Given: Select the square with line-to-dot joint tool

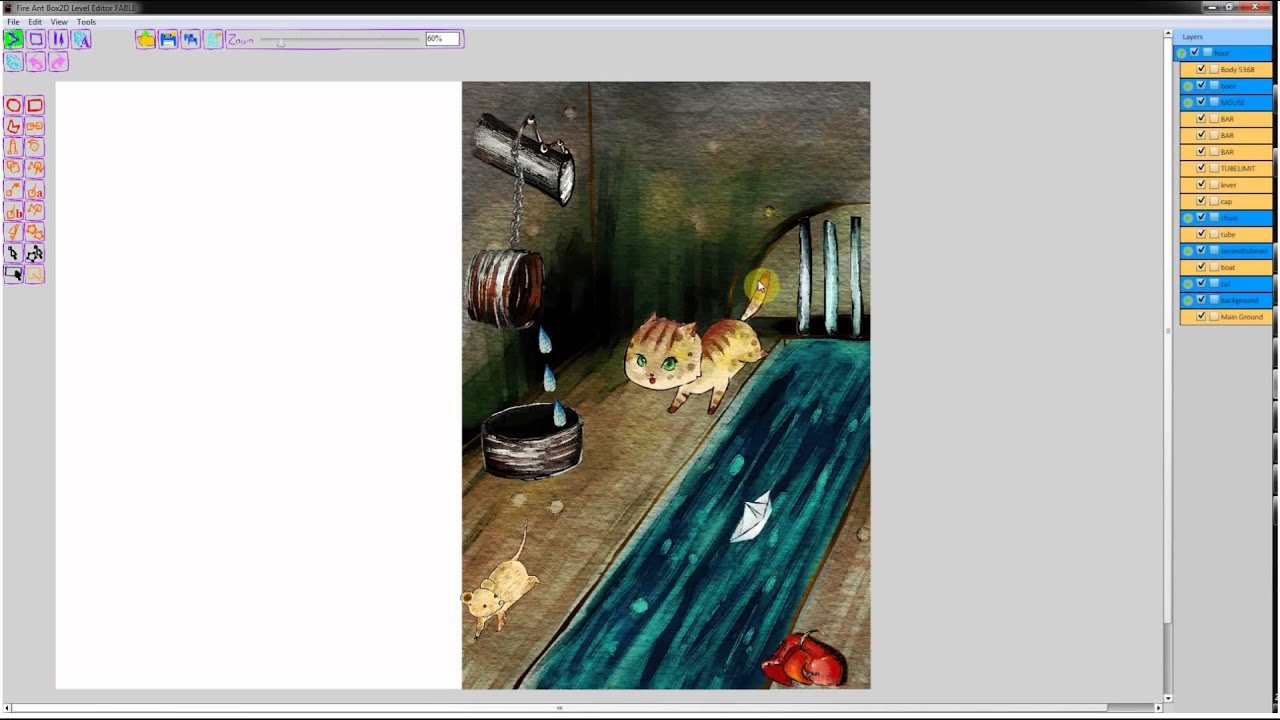Looking at the screenshot, I should point(13,190).
